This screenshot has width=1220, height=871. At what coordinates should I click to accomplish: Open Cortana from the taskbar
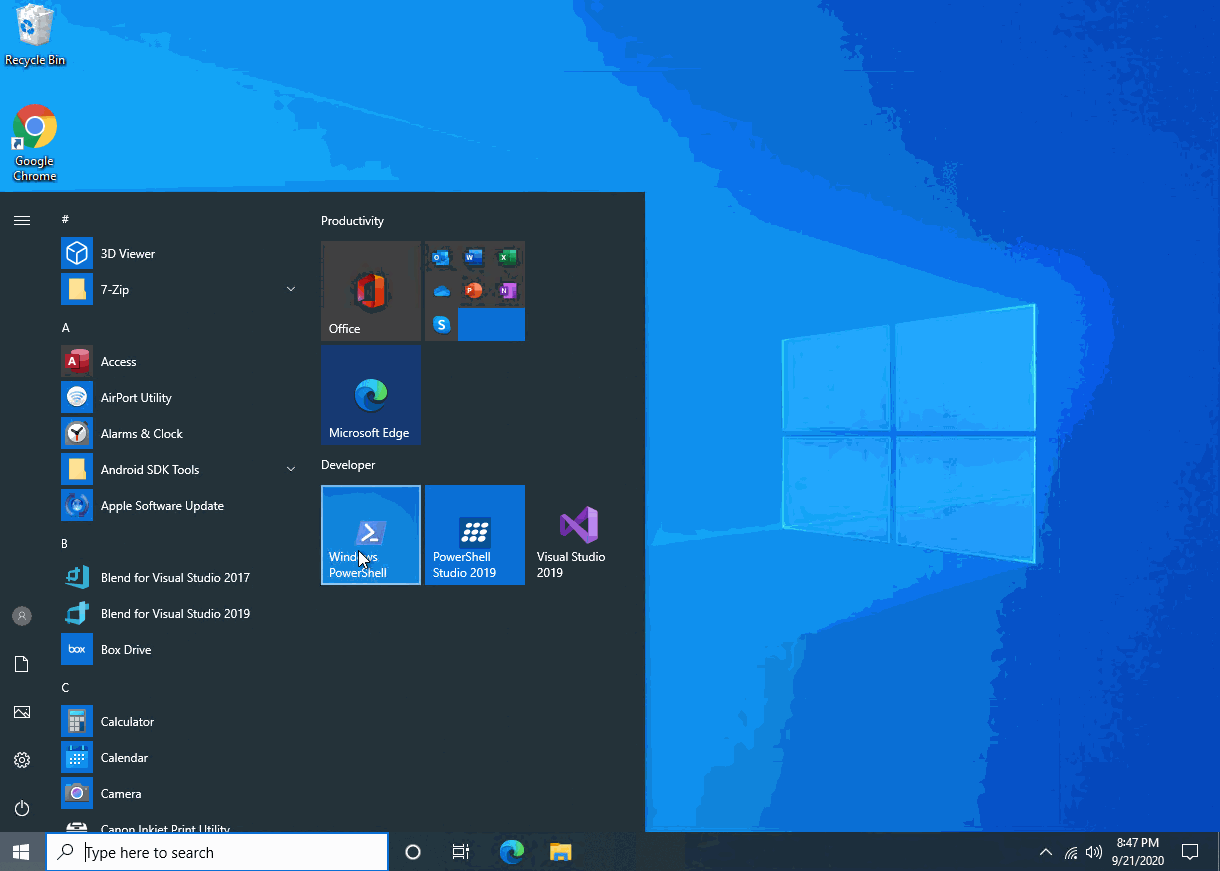(x=412, y=852)
